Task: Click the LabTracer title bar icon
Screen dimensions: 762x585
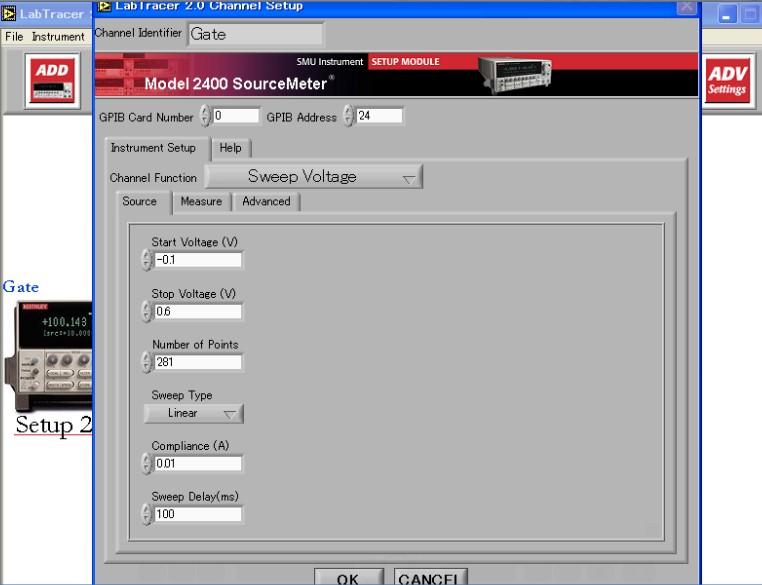Action: coord(8,14)
